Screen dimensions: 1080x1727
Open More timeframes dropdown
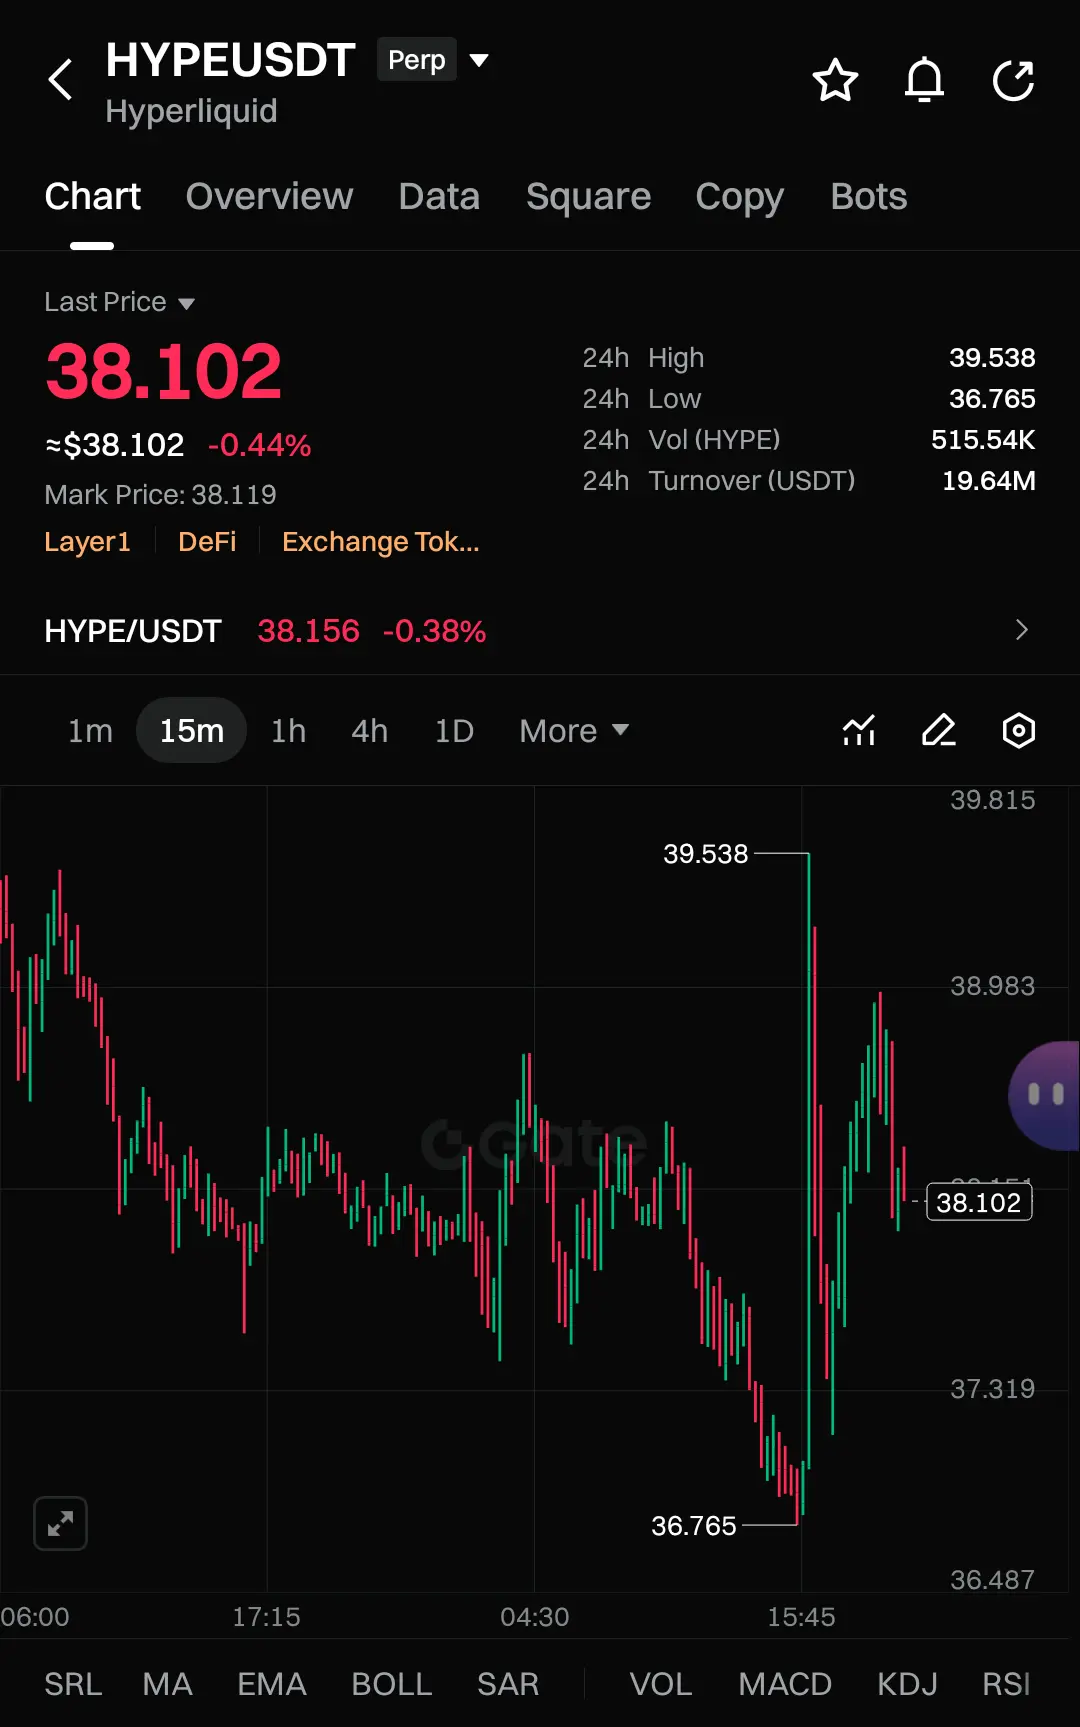[573, 731]
